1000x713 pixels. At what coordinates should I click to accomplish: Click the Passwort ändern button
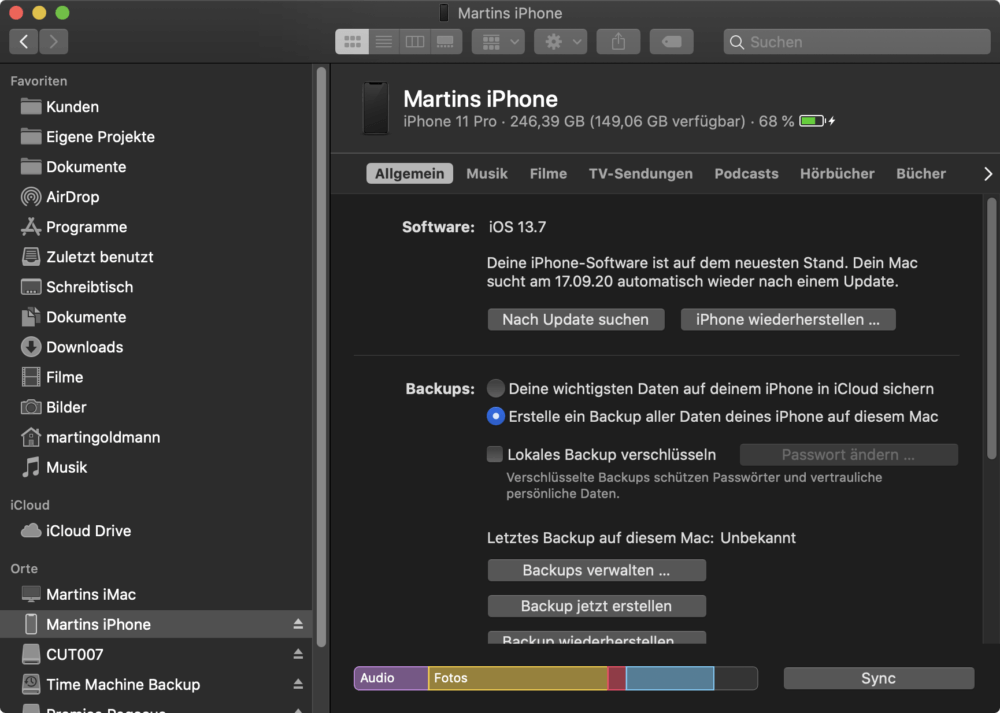pyautogui.click(x=849, y=455)
